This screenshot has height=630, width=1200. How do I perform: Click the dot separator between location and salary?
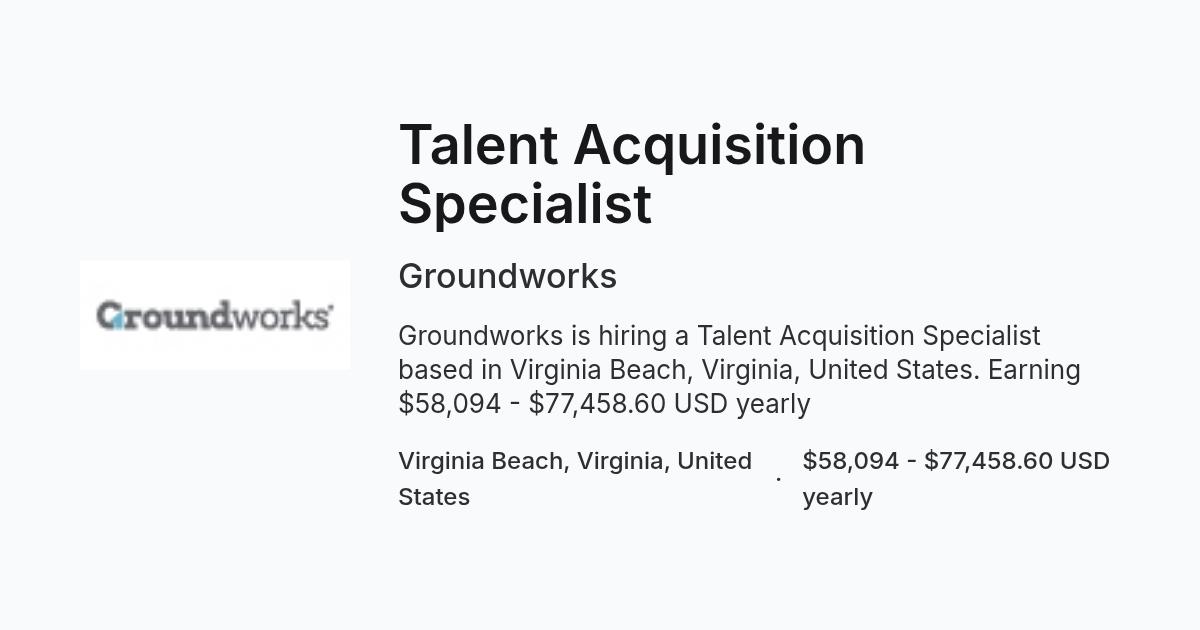pos(778,480)
